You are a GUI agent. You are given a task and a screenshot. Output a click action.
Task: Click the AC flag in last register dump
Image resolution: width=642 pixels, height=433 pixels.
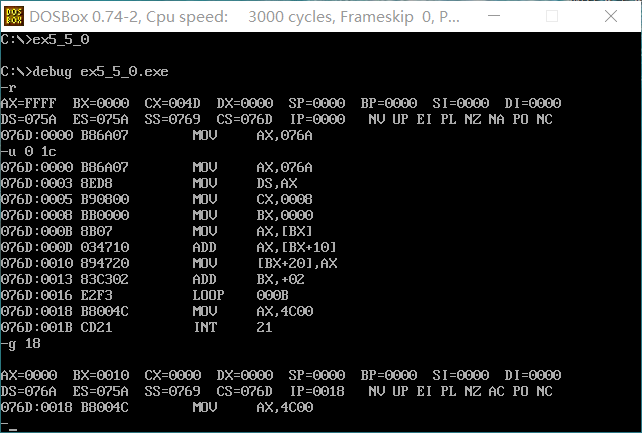496,391
